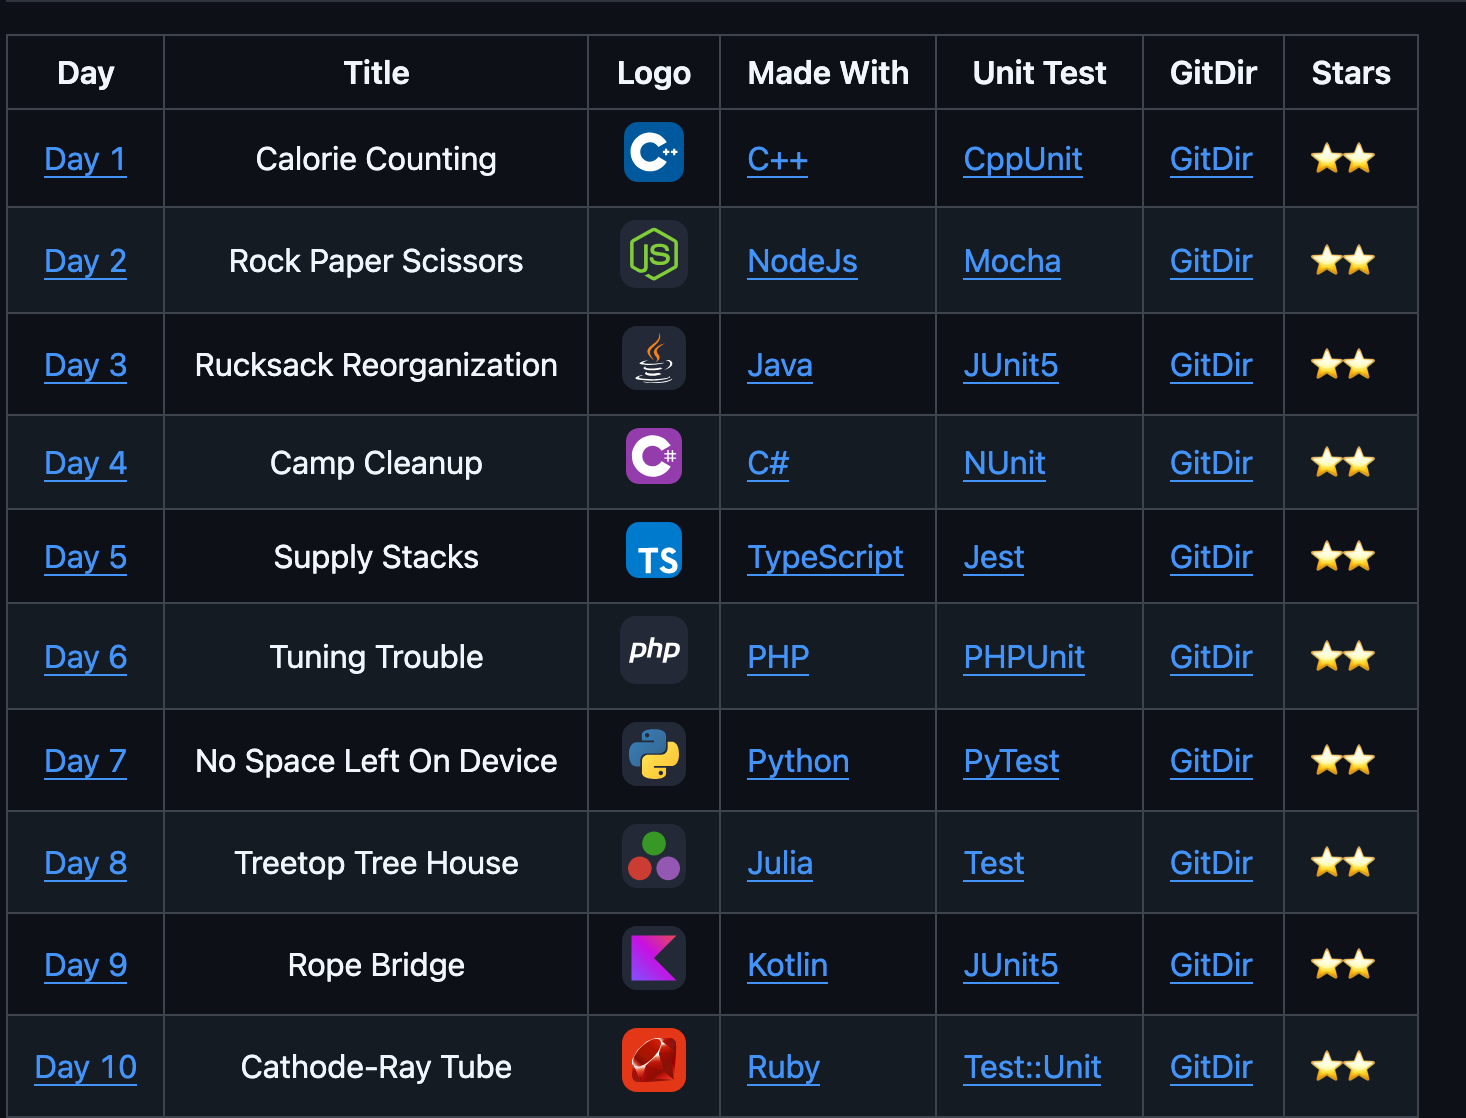
Task: Click the Python logo icon
Action: coord(653,755)
